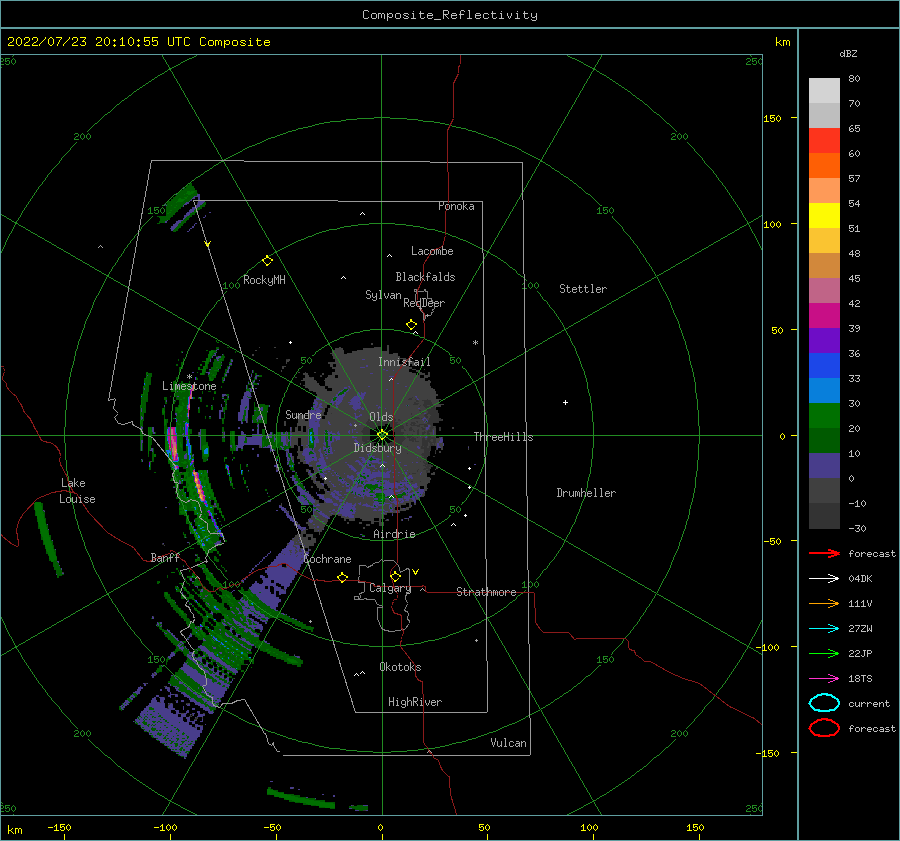Click the 04DK legend text
Screen dimensions: 900x841
click(860, 578)
